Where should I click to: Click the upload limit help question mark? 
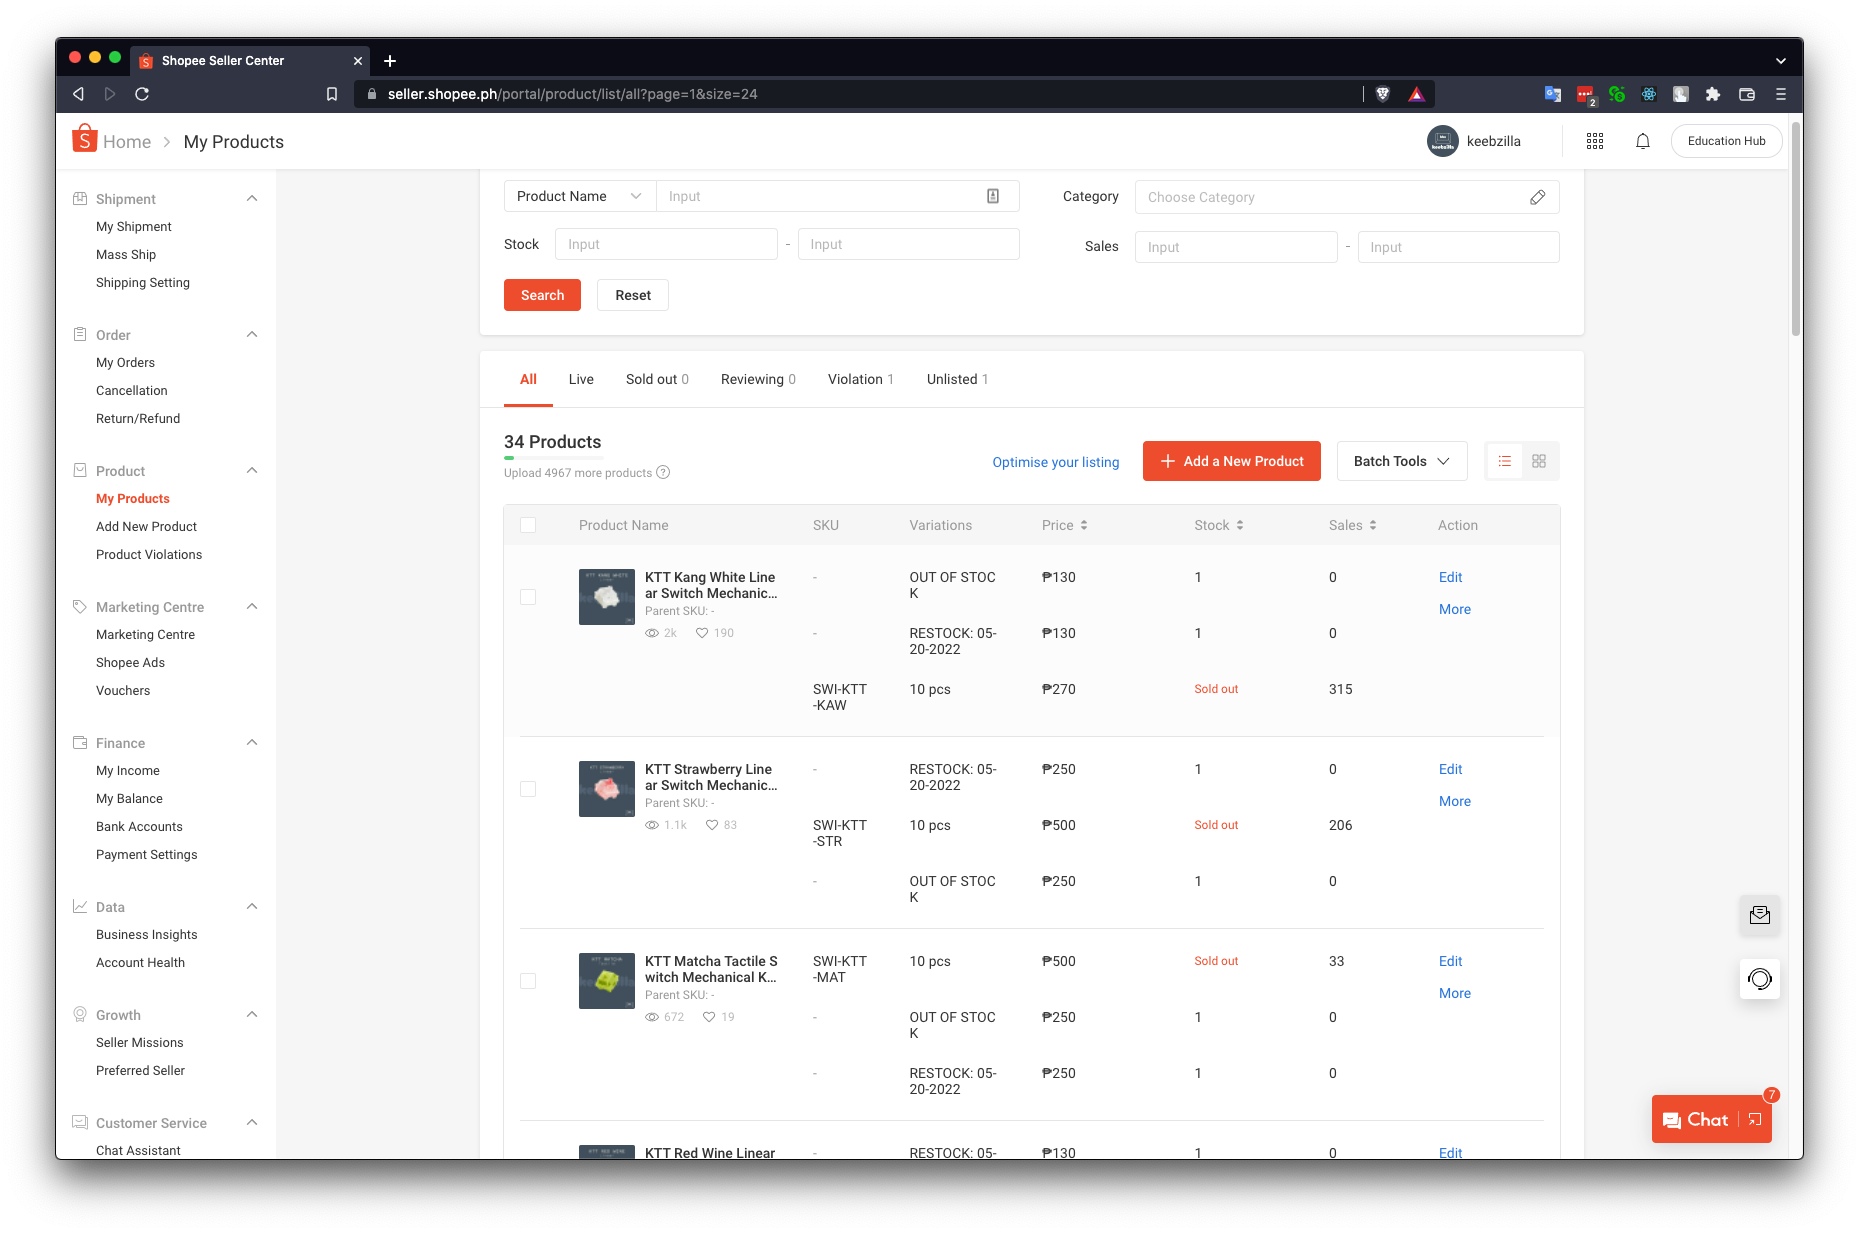point(663,472)
